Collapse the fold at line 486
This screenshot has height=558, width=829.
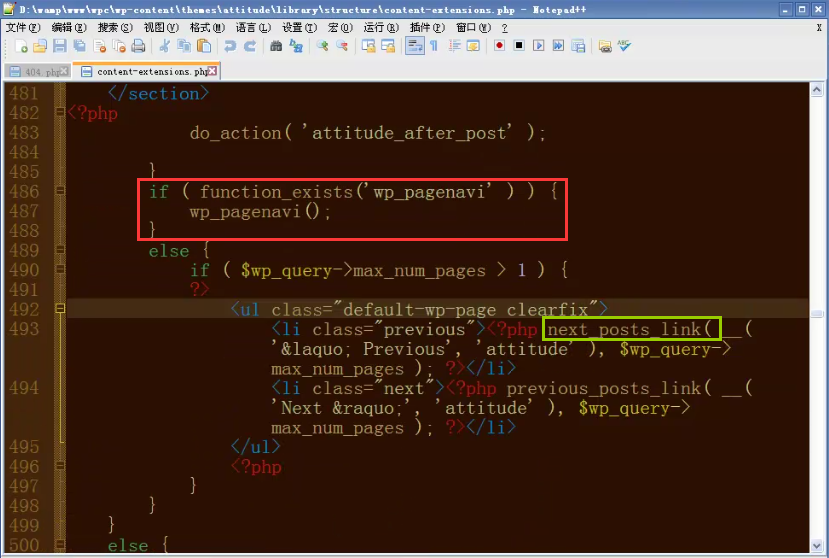pos(60,190)
